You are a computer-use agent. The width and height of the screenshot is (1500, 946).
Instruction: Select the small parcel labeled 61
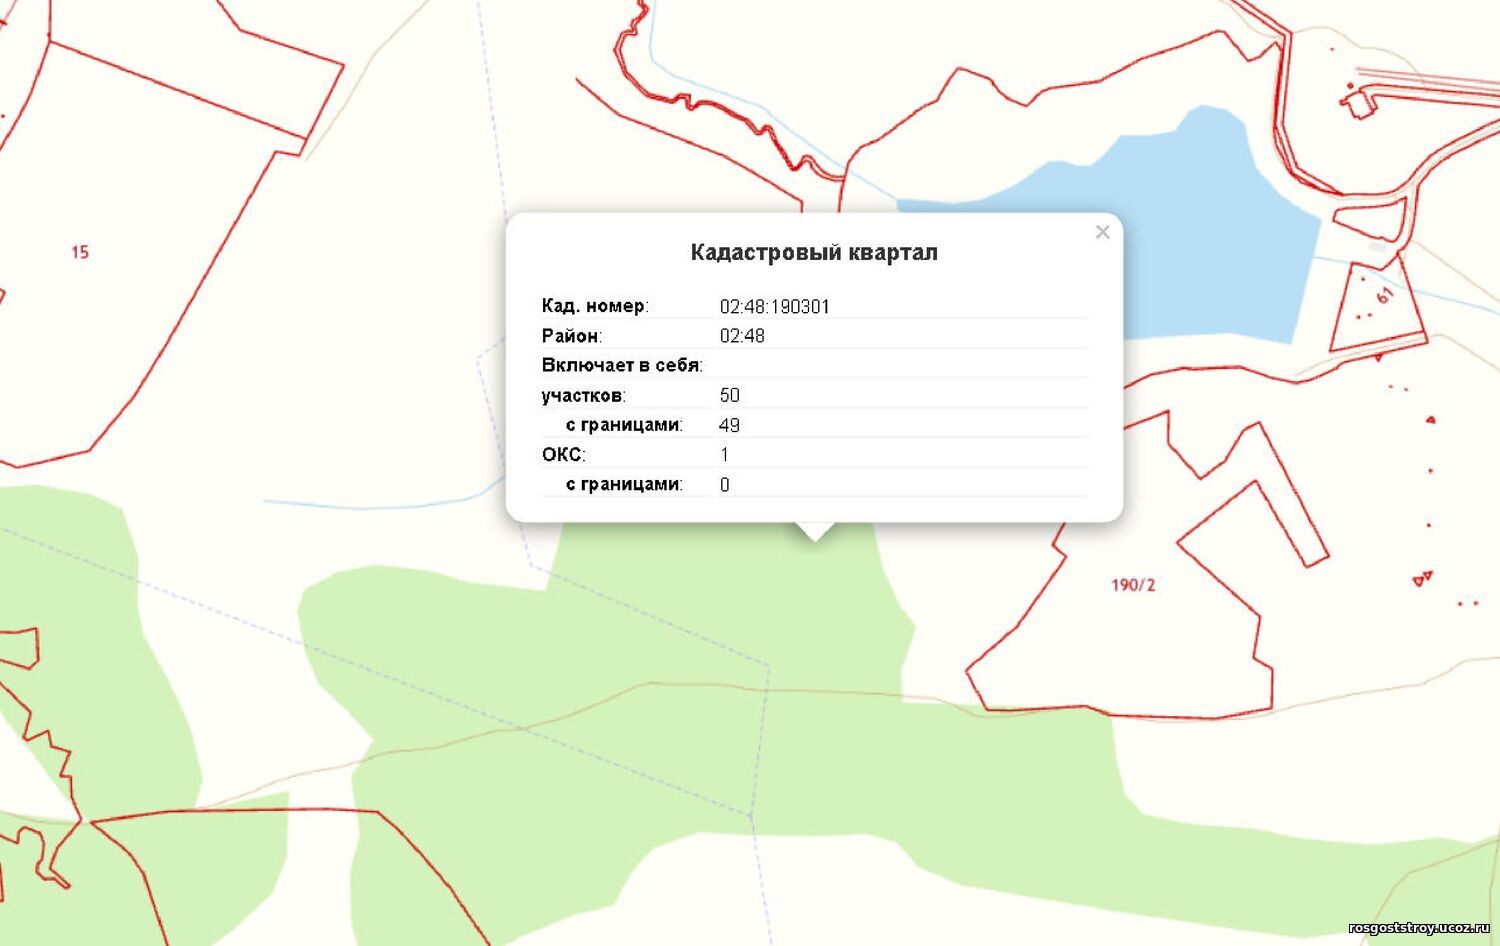tap(1383, 297)
